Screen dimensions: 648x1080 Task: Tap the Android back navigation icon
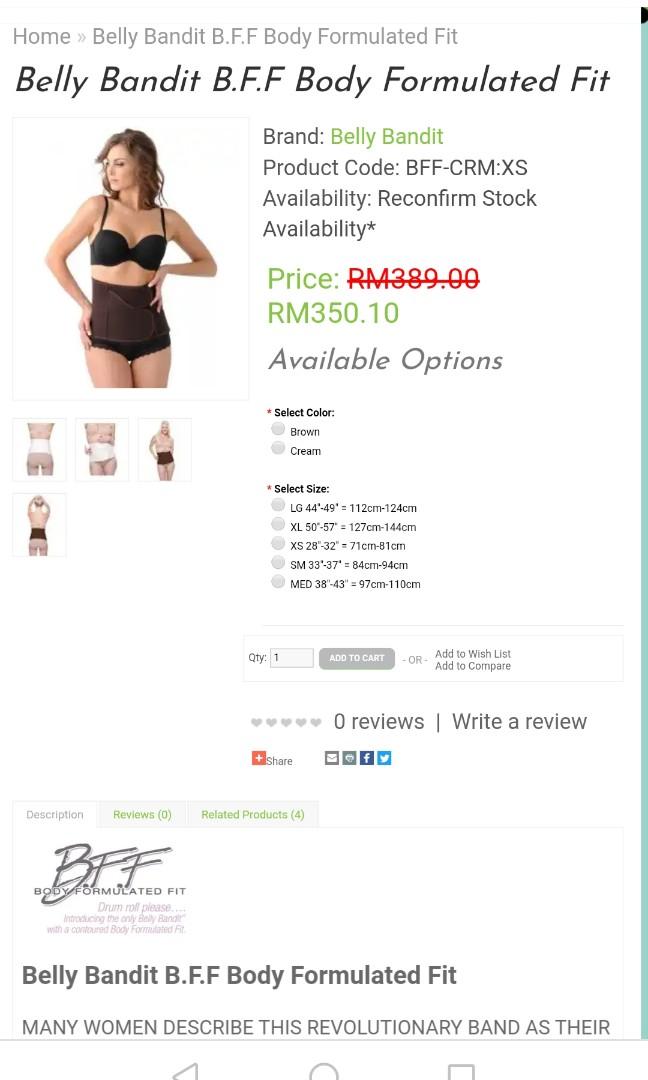point(186,1071)
